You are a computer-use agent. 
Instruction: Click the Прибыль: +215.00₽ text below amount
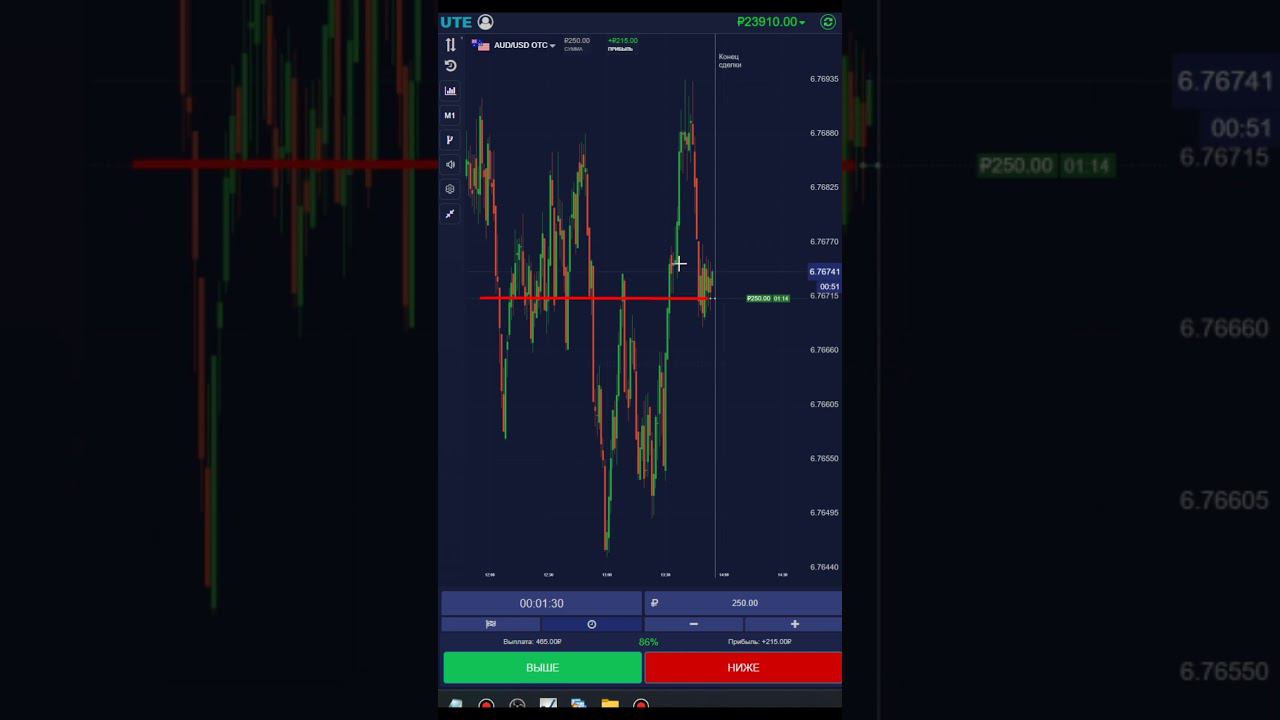coord(760,642)
